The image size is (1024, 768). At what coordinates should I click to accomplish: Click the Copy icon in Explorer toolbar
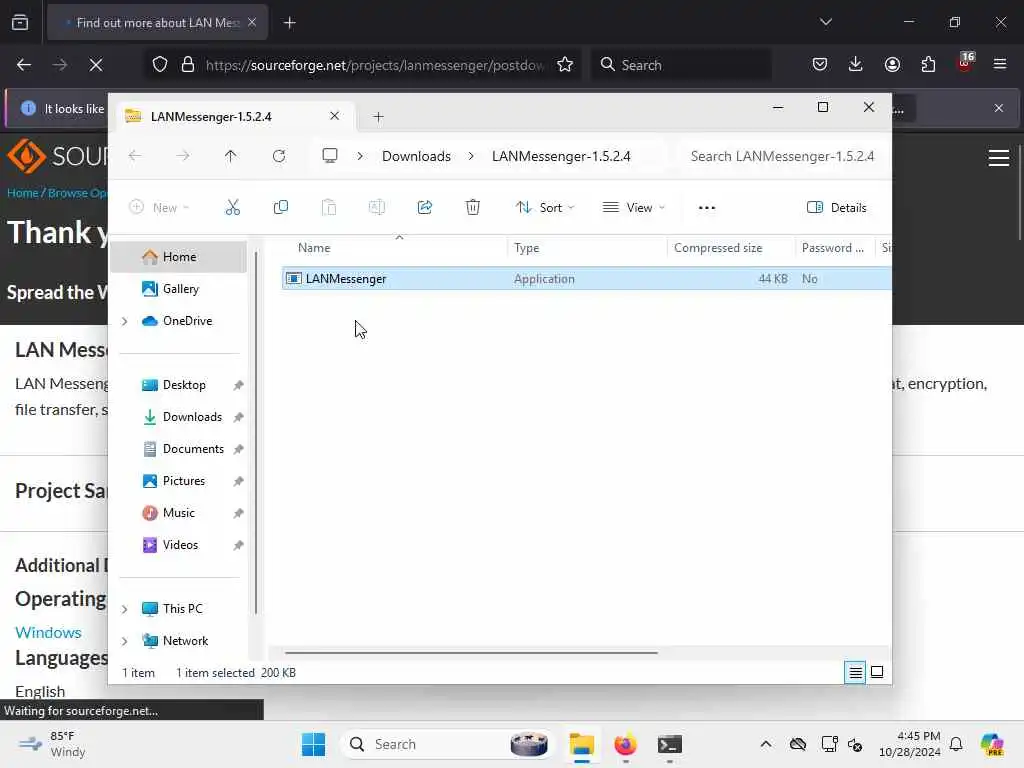coord(281,208)
